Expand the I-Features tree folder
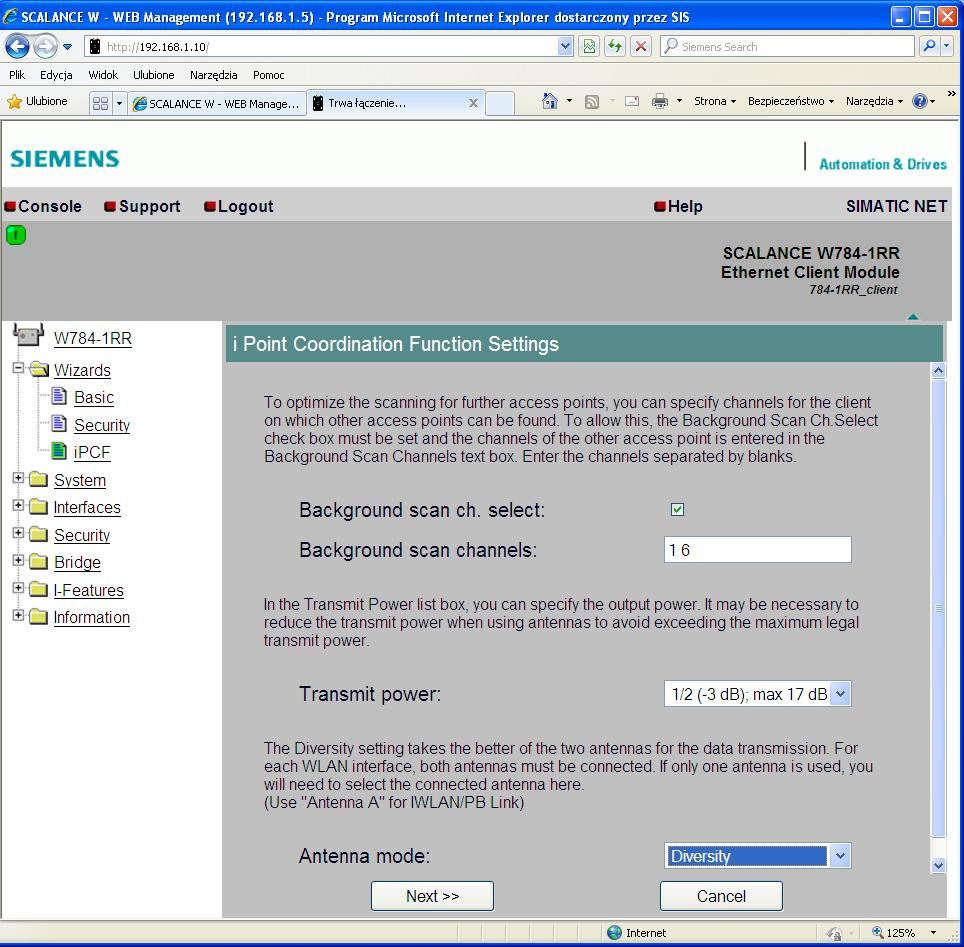 (x=18, y=588)
